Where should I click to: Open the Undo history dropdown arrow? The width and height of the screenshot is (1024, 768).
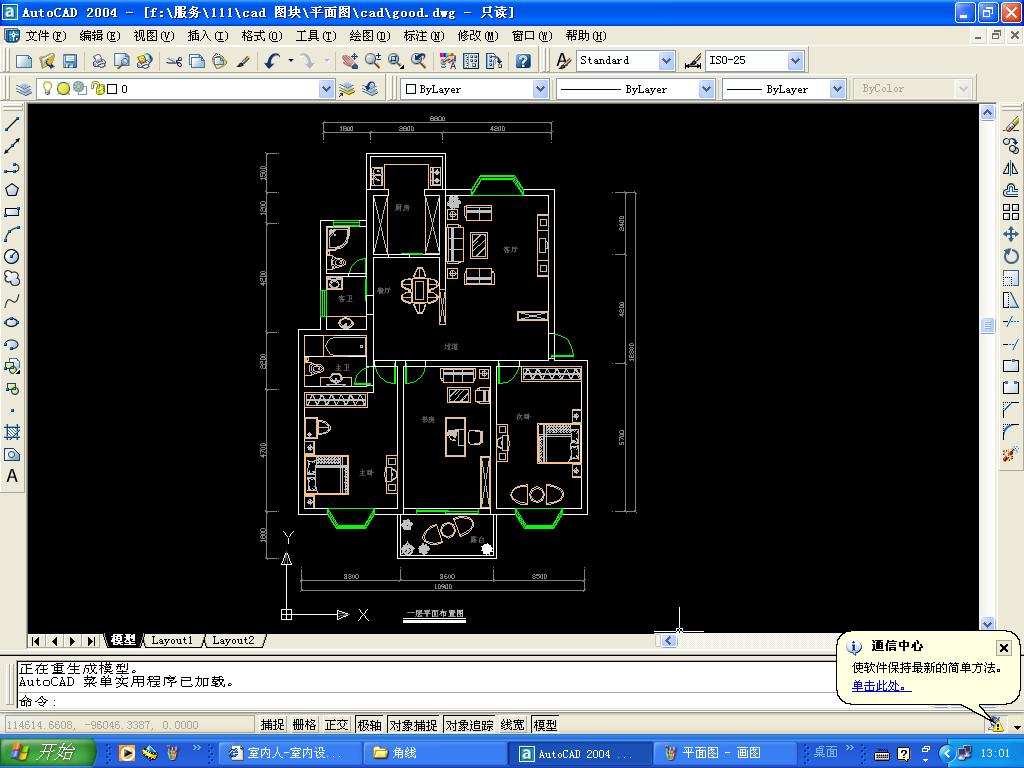pyautogui.click(x=291, y=61)
